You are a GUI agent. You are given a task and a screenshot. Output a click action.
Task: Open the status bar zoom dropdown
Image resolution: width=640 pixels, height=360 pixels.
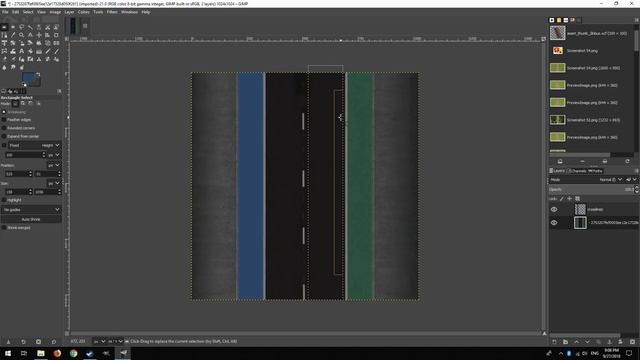pos(115,341)
